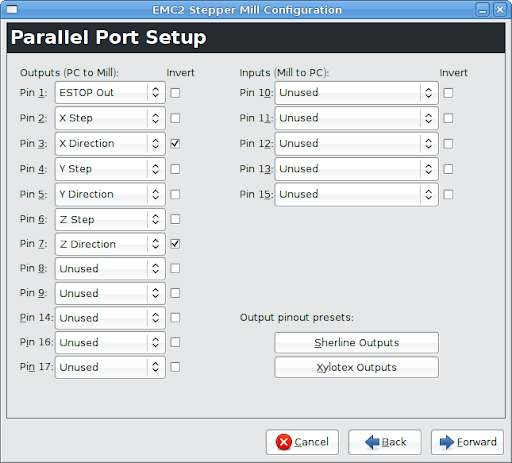
Task: Open the Pin 3 X Direction dropdown
Action: pyautogui.click(x=110, y=144)
